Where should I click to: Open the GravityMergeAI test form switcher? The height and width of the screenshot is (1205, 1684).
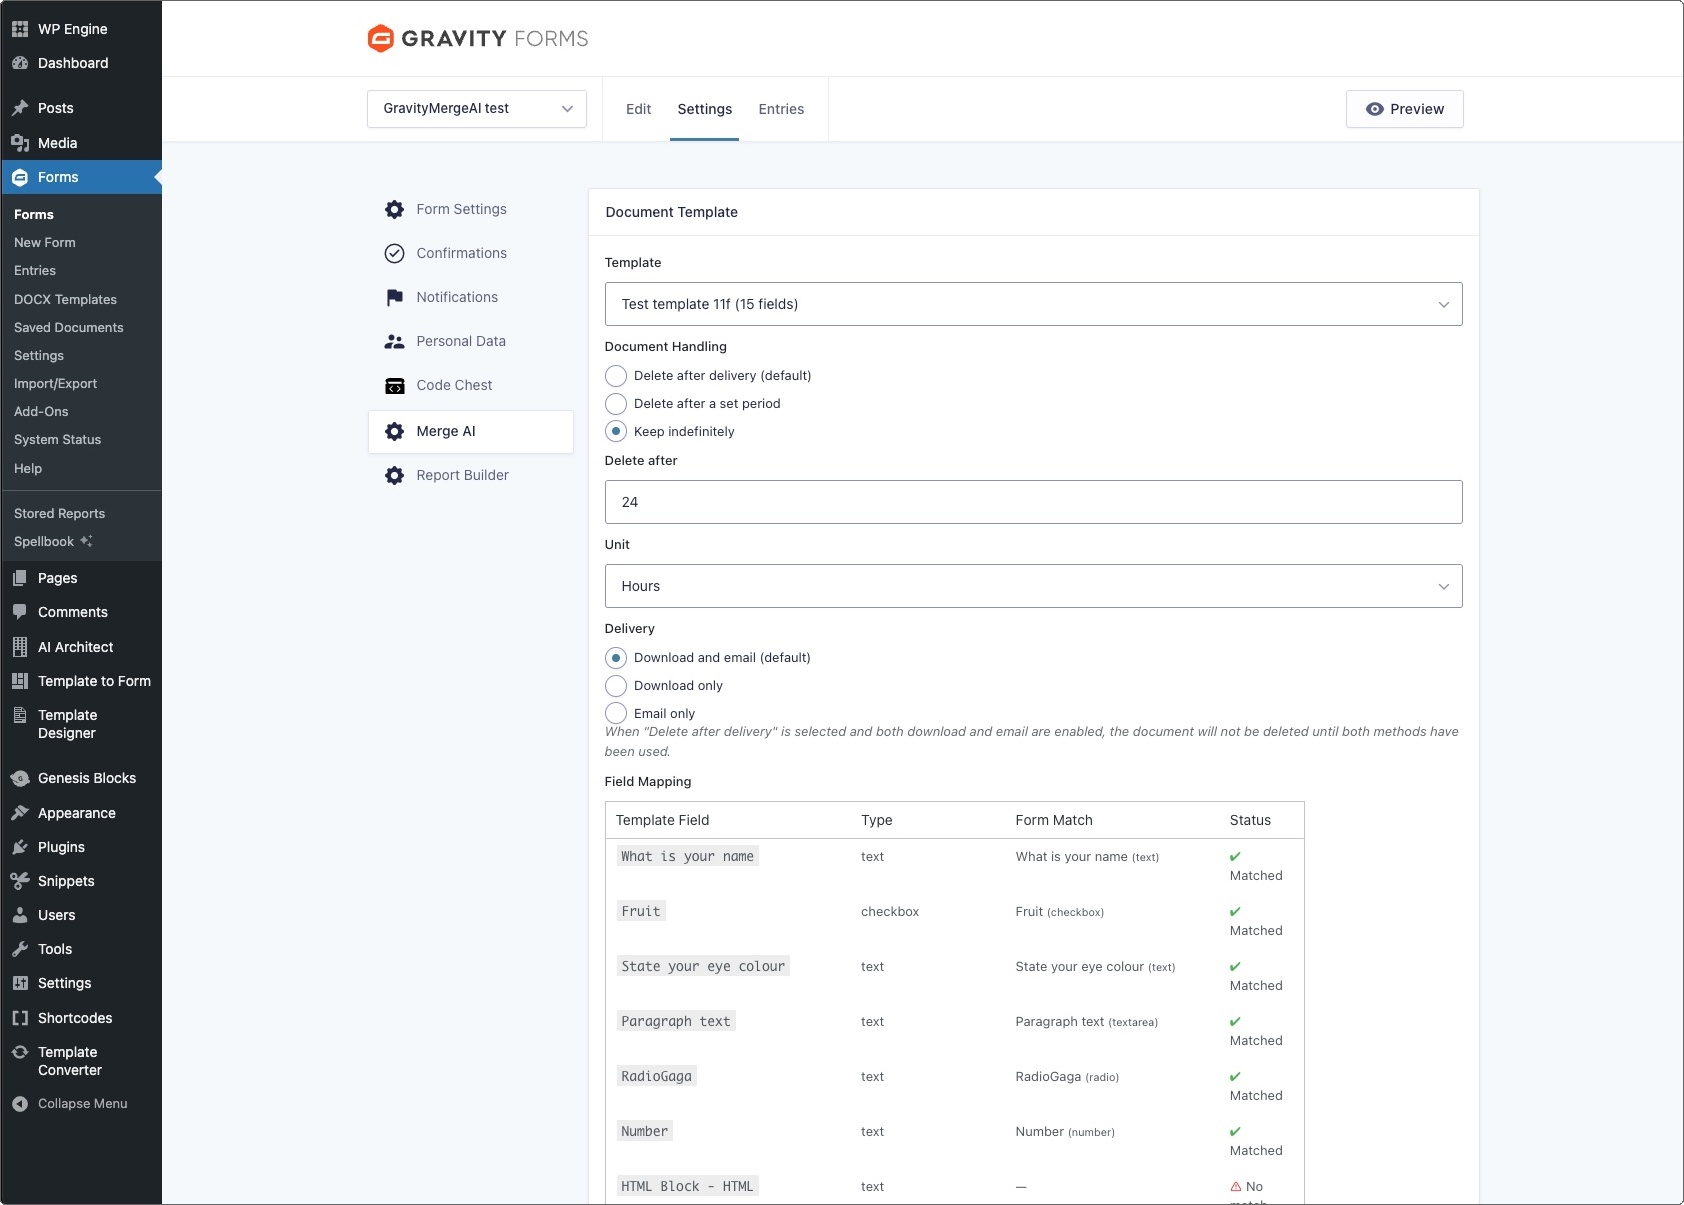click(x=476, y=109)
